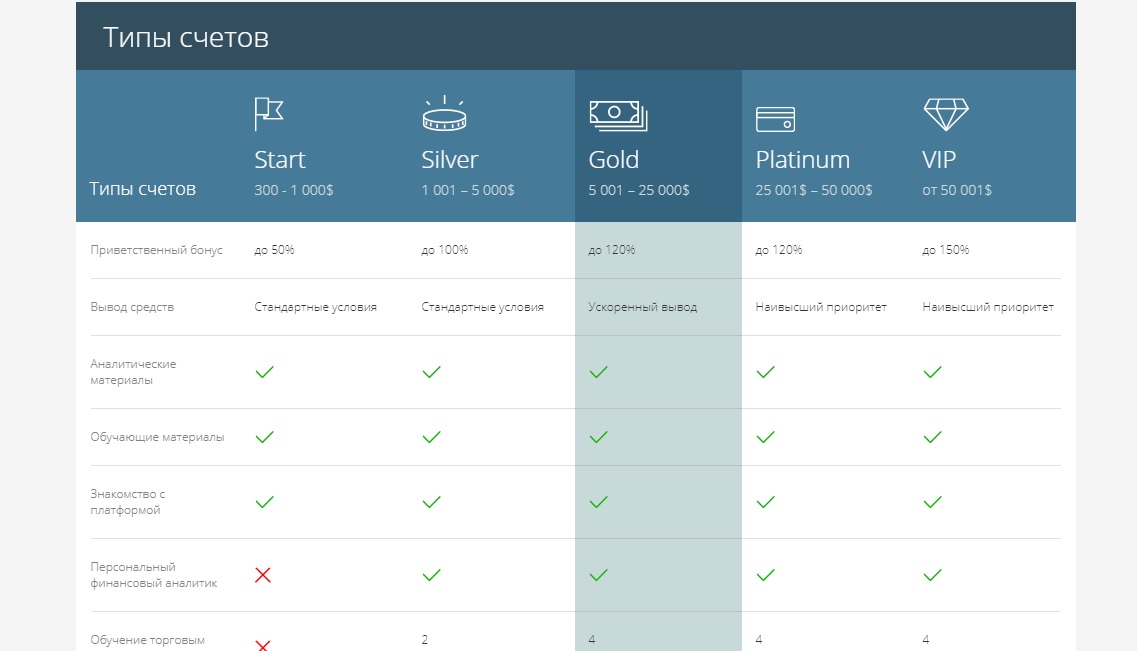Click the 'Вывод средств' row label

pyautogui.click(x=132, y=307)
